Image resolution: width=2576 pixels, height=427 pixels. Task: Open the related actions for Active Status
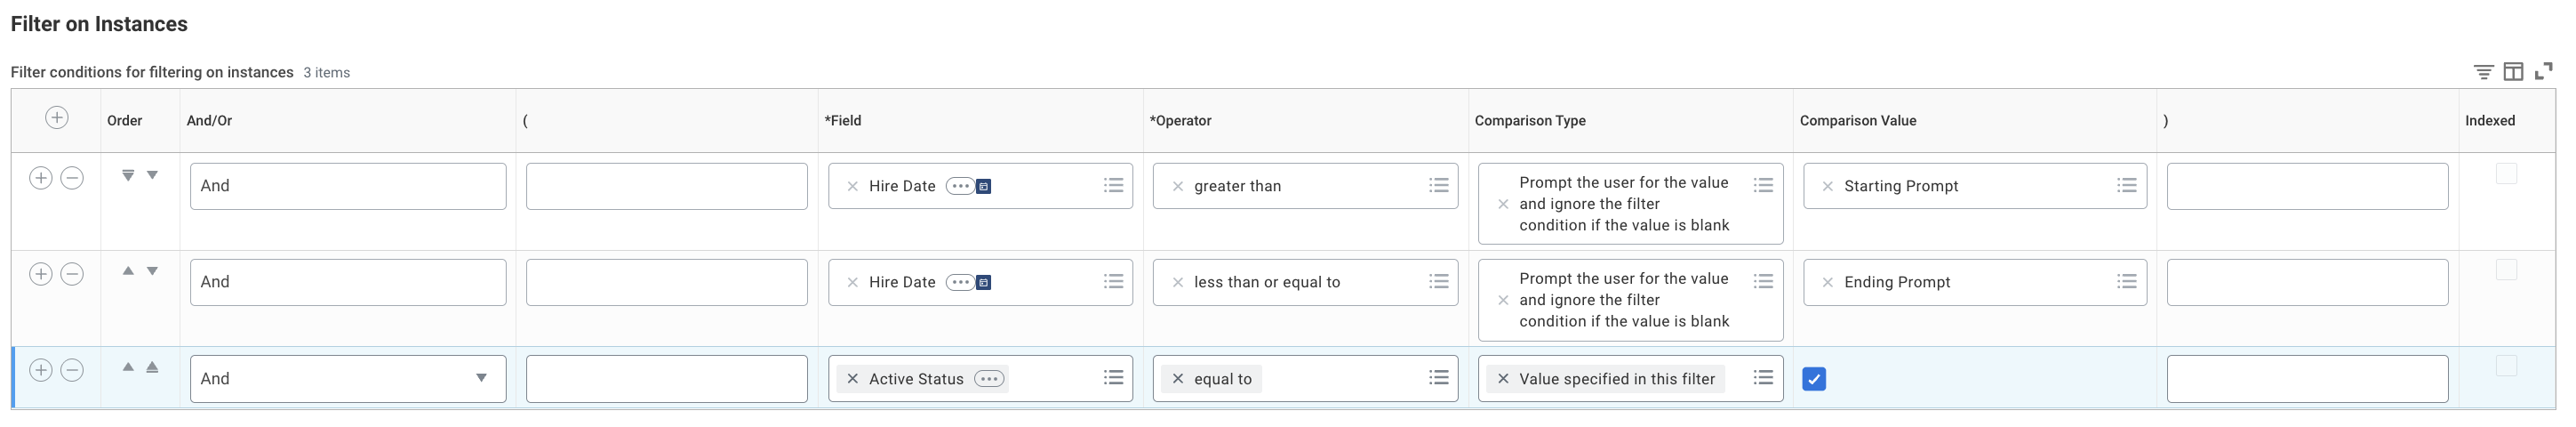pos(989,379)
